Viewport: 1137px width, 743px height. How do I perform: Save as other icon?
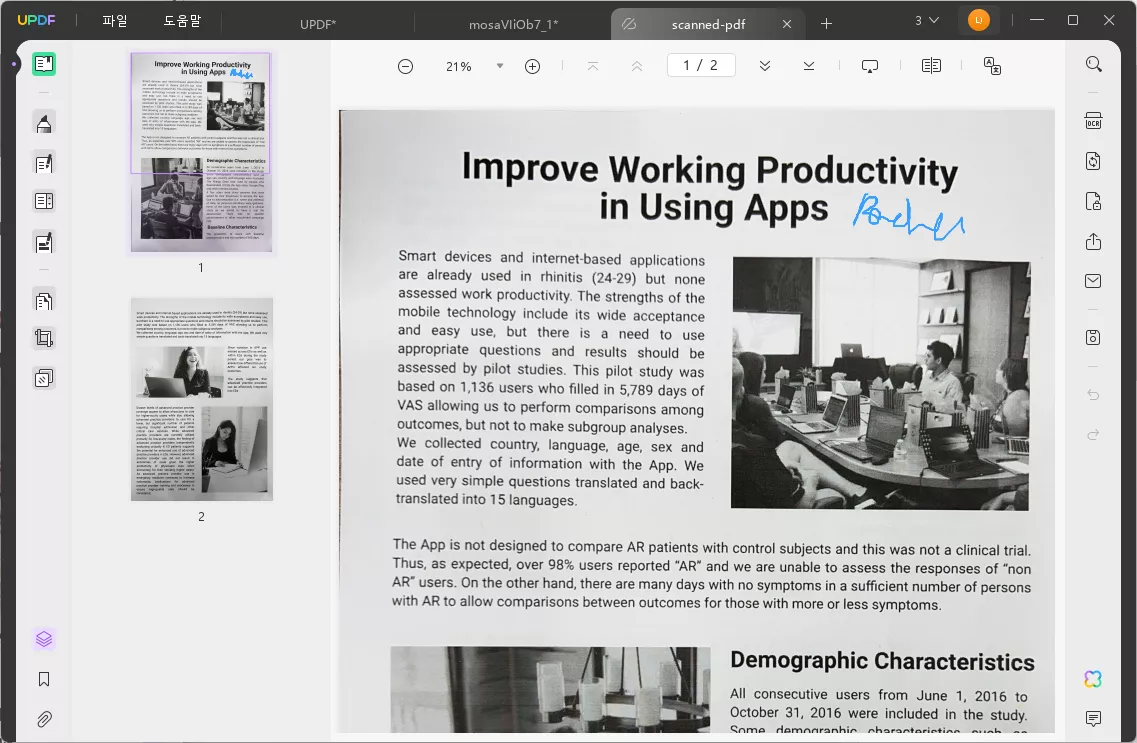point(1093,337)
